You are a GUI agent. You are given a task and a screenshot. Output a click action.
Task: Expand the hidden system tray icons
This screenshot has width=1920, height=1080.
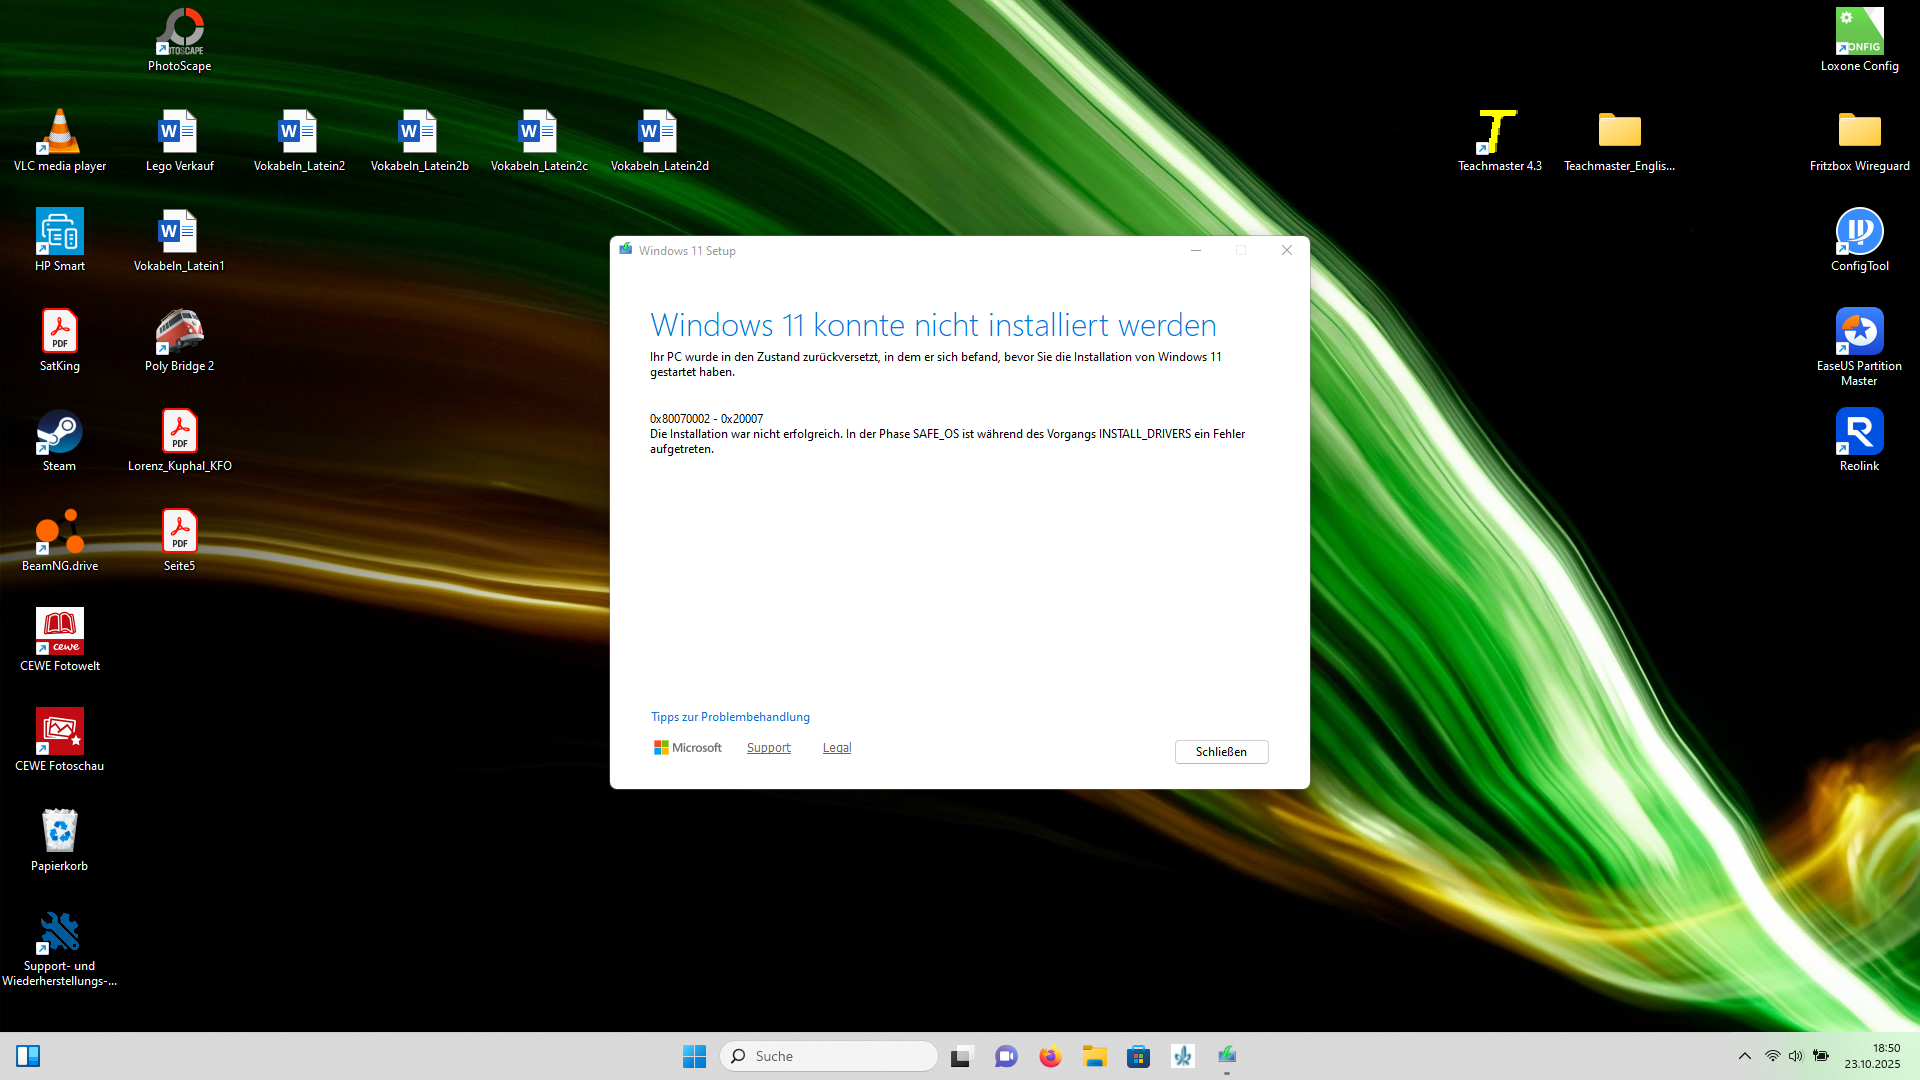click(1745, 1056)
